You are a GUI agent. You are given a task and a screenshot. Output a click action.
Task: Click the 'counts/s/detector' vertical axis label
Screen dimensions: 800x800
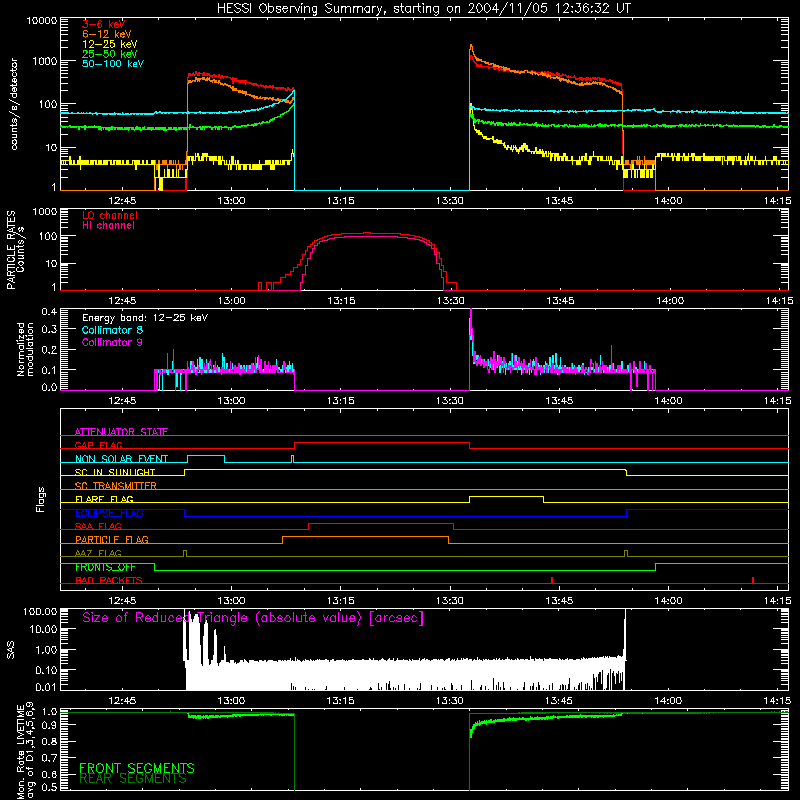[x=14, y=104]
